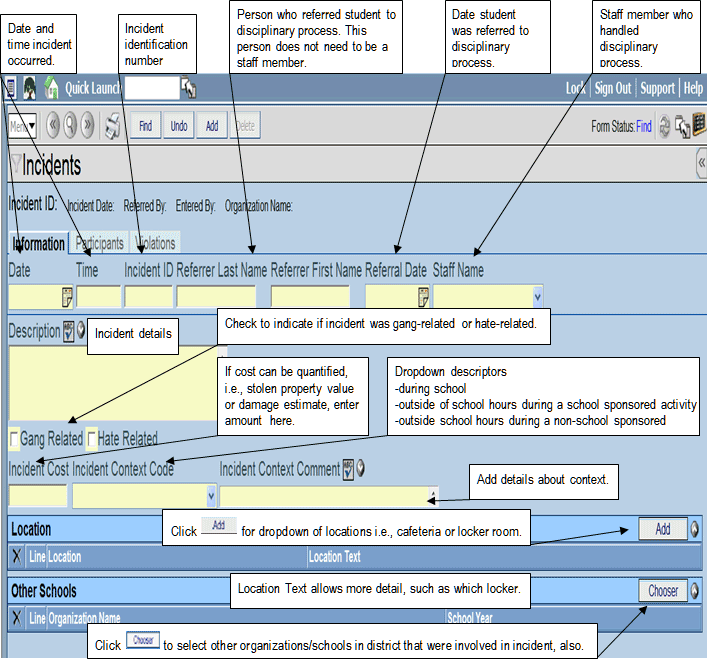Screen dimensions: 712x667
Task: Open the Staff Name dropdown
Action: pyautogui.click(x=538, y=297)
